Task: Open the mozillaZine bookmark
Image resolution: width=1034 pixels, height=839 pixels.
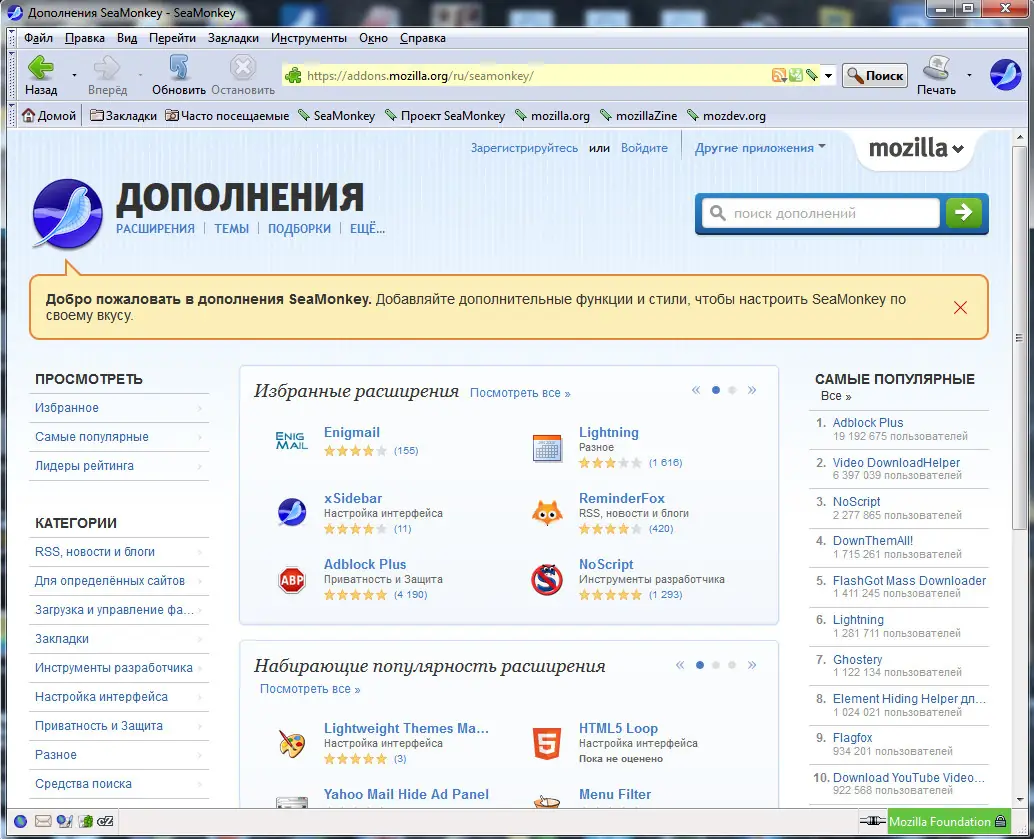Action: coord(638,115)
